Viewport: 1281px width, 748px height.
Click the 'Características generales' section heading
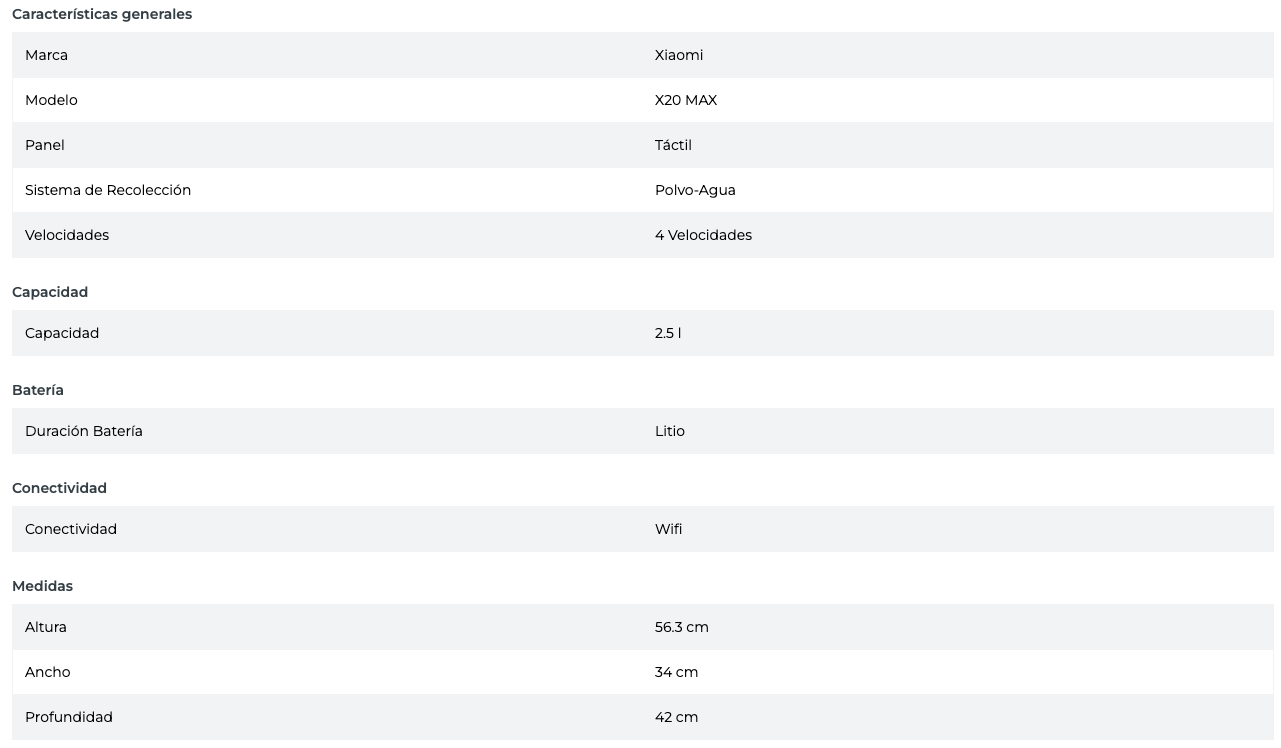(102, 14)
